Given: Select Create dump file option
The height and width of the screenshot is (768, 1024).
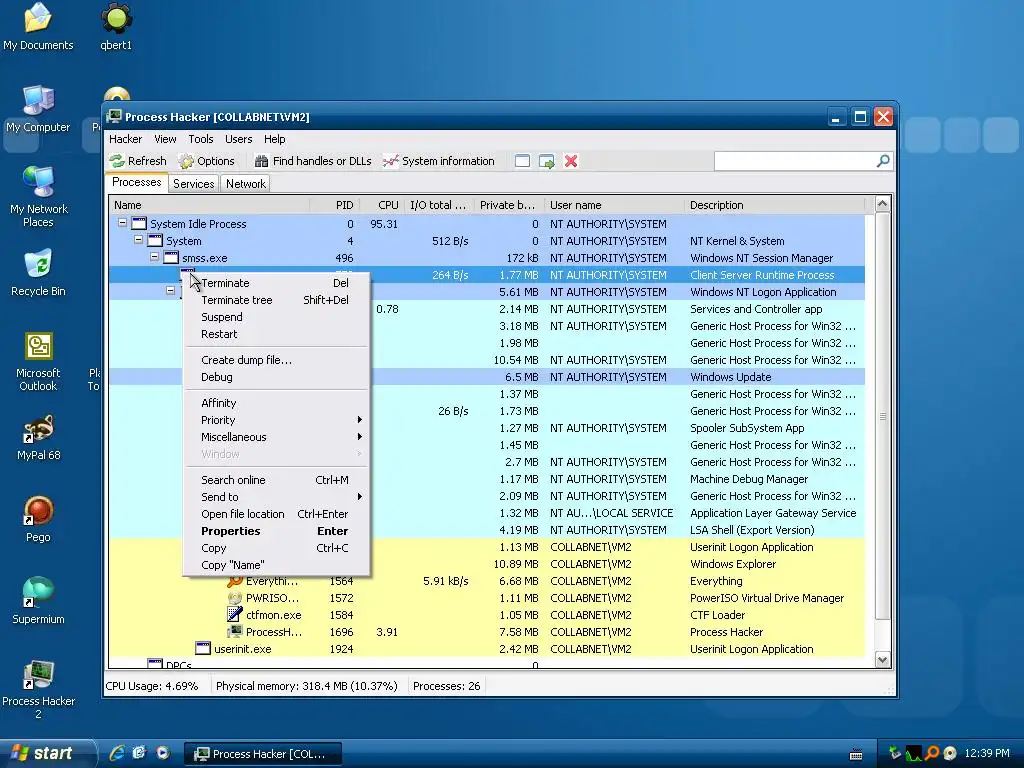Looking at the screenshot, I should coord(276,360).
